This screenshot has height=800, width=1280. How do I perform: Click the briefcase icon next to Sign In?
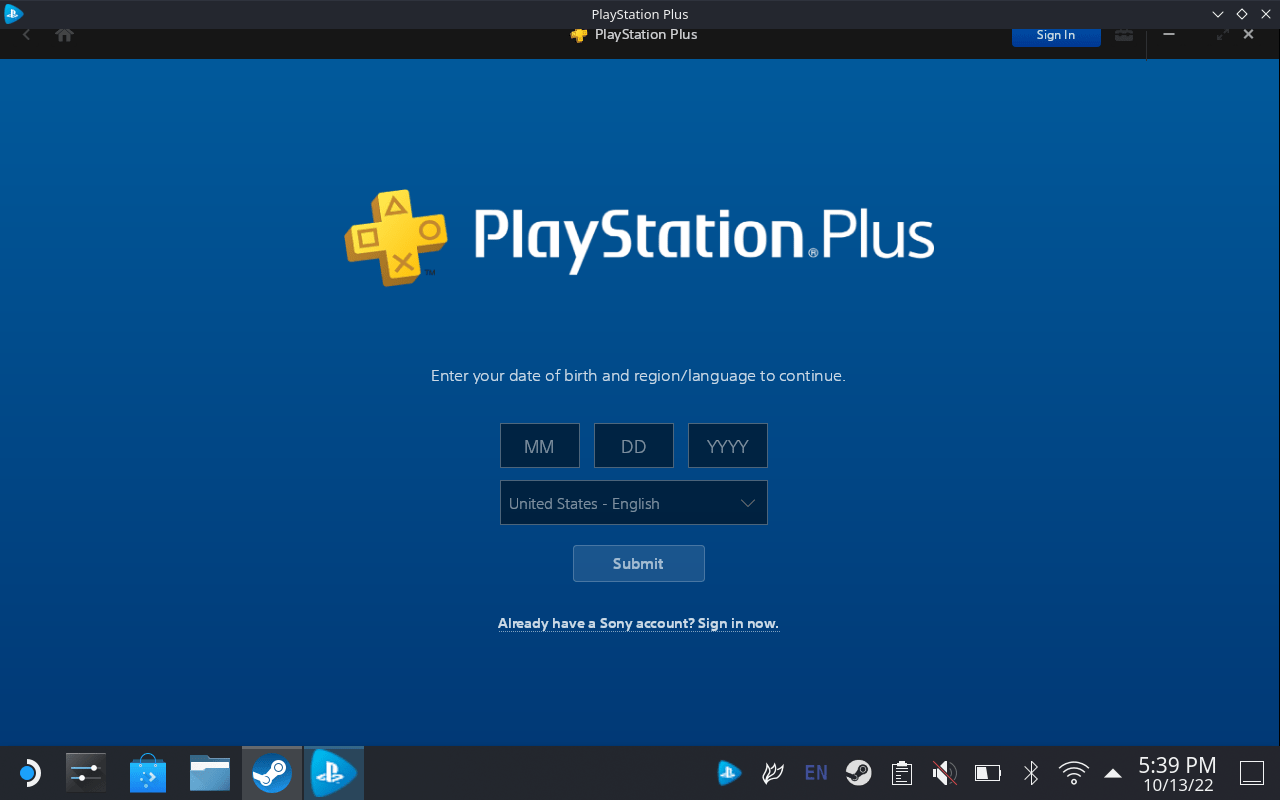pos(1124,35)
